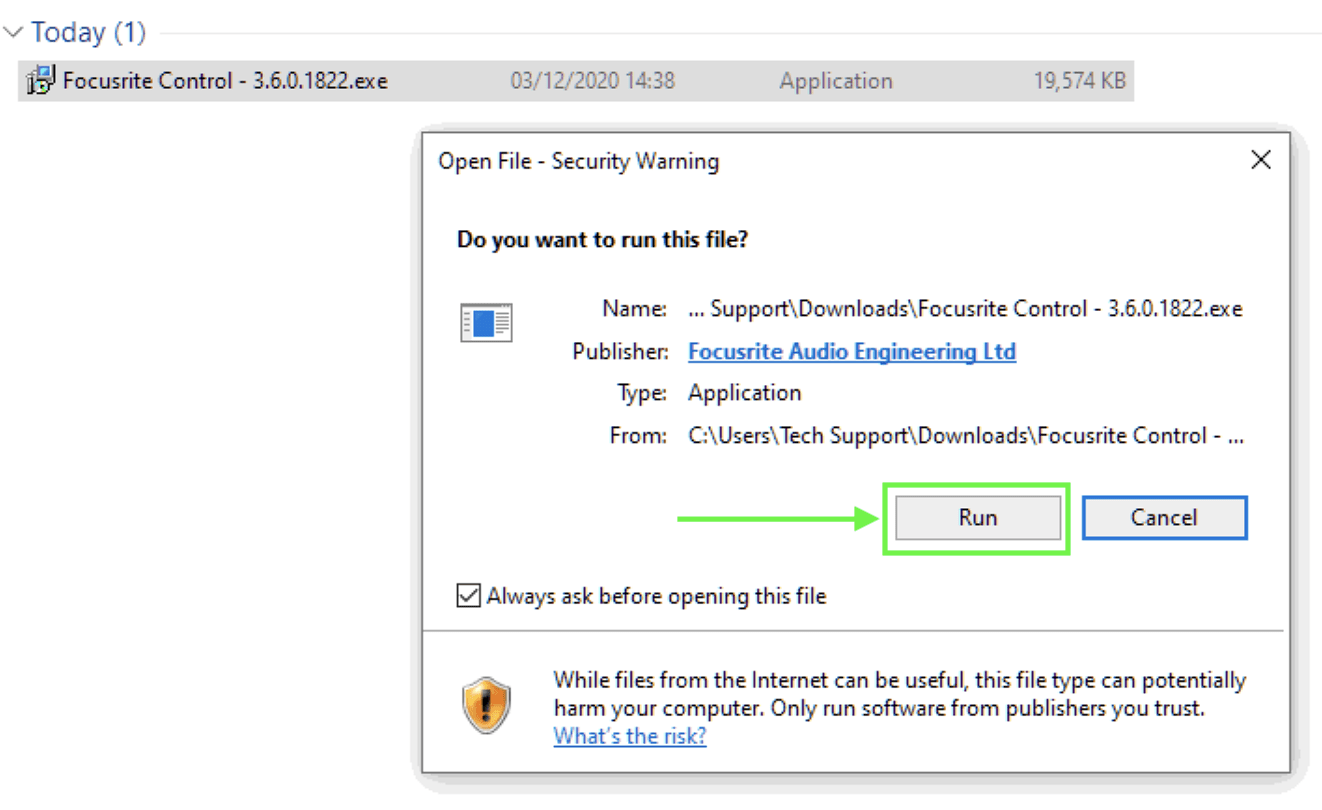Click the From path C:\Users\Tech Support\Downloads
Viewport: 1322px width, 810px height.
click(x=966, y=436)
